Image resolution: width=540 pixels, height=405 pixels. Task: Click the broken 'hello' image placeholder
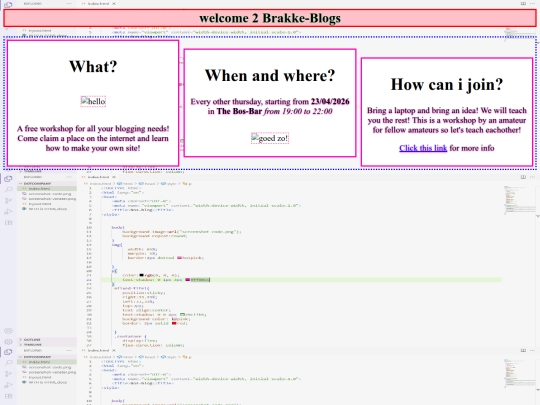tap(93, 102)
